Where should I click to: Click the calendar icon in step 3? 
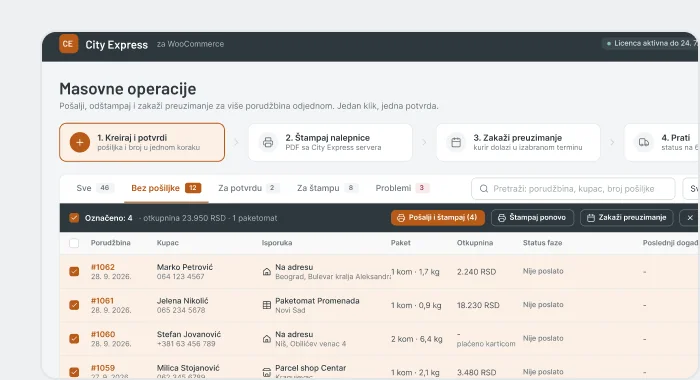point(456,142)
